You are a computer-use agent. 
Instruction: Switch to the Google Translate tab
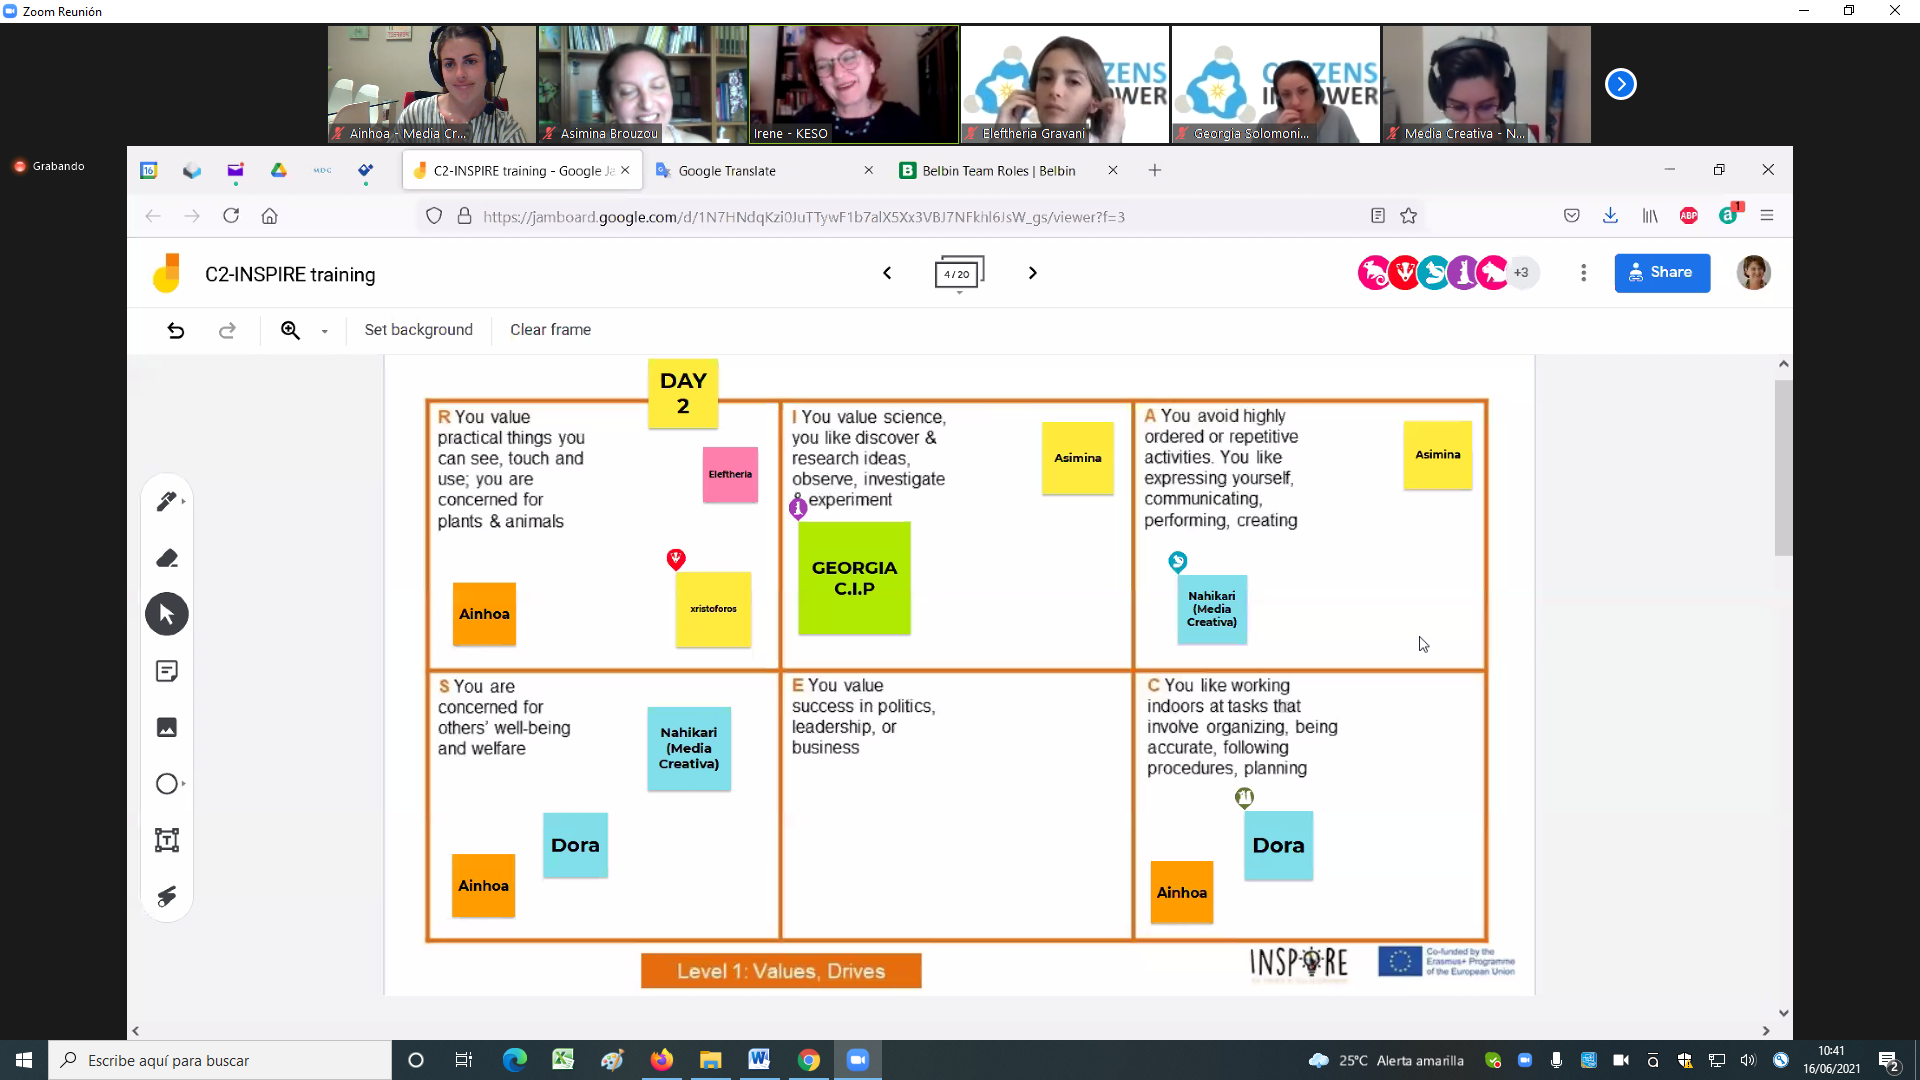[x=727, y=171]
